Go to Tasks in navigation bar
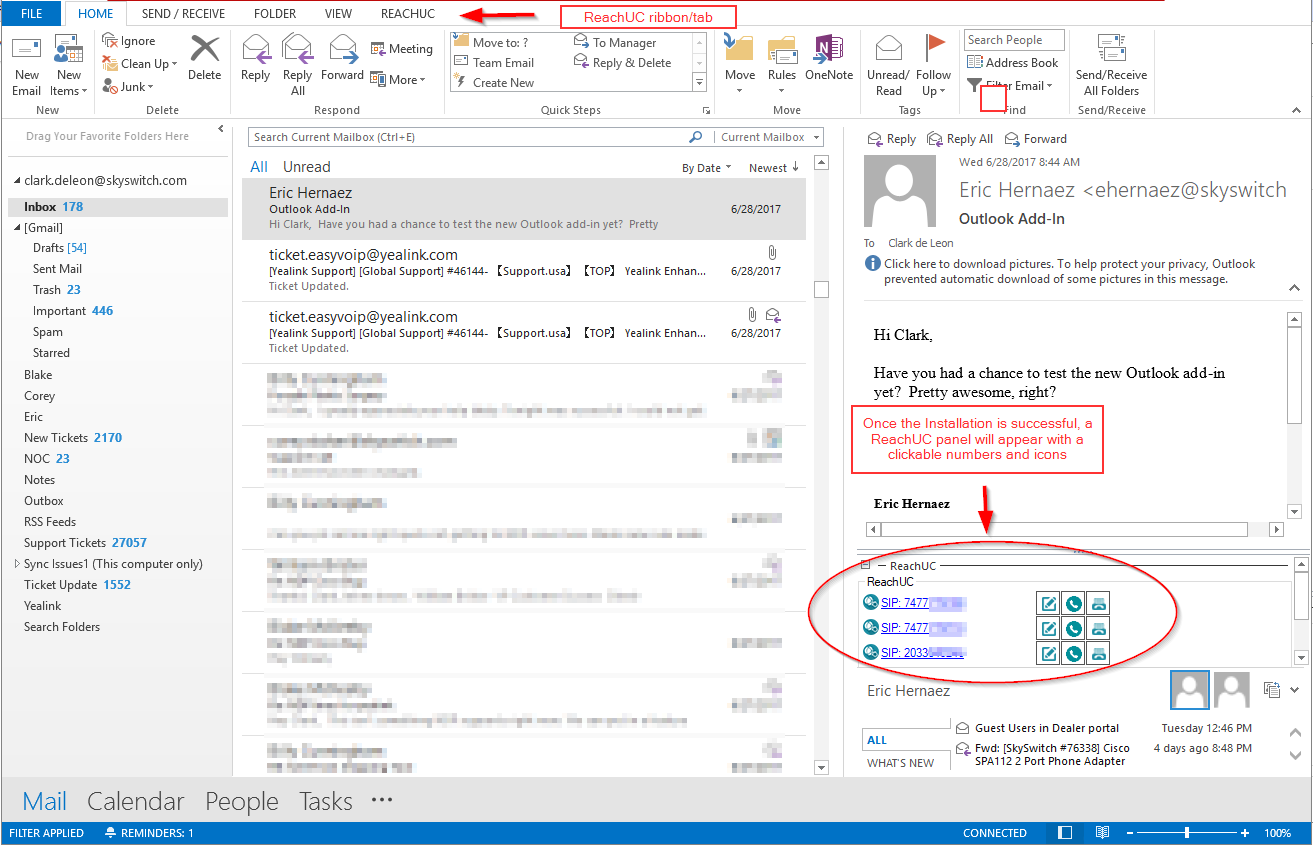Screen dimensions: 1313x845 pos(326,801)
